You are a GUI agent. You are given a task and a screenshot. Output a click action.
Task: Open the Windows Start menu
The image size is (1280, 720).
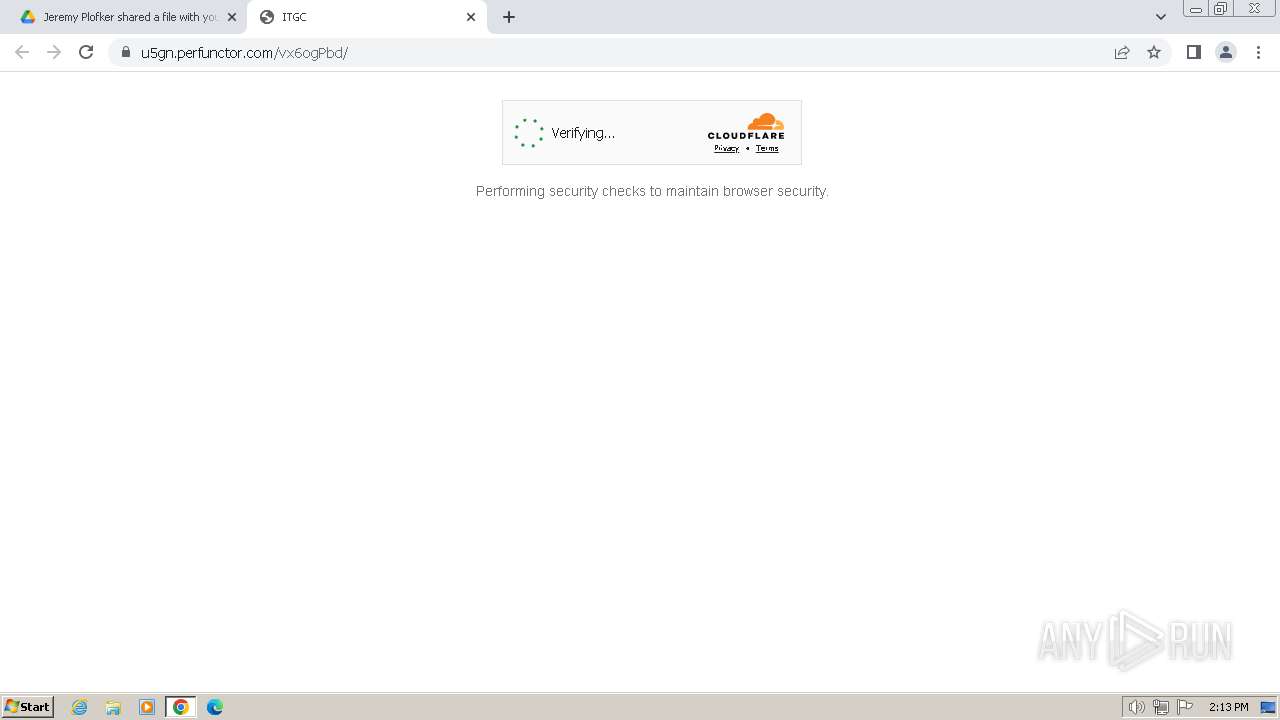(x=28, y=706)
